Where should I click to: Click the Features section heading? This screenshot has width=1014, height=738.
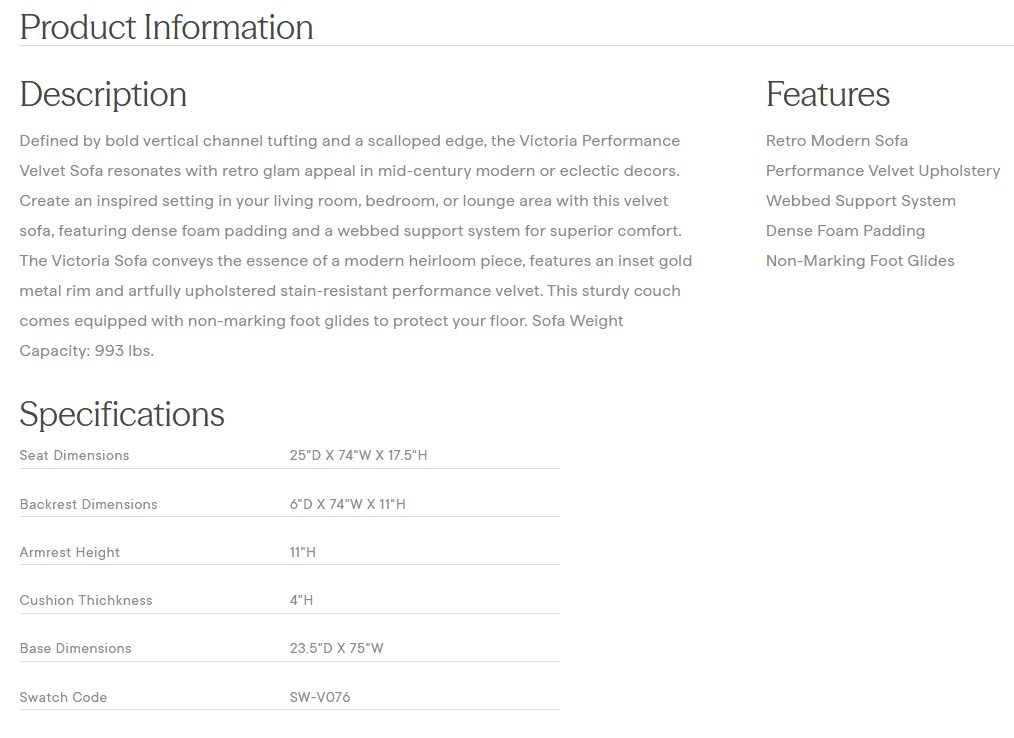(x=827, y=94)
